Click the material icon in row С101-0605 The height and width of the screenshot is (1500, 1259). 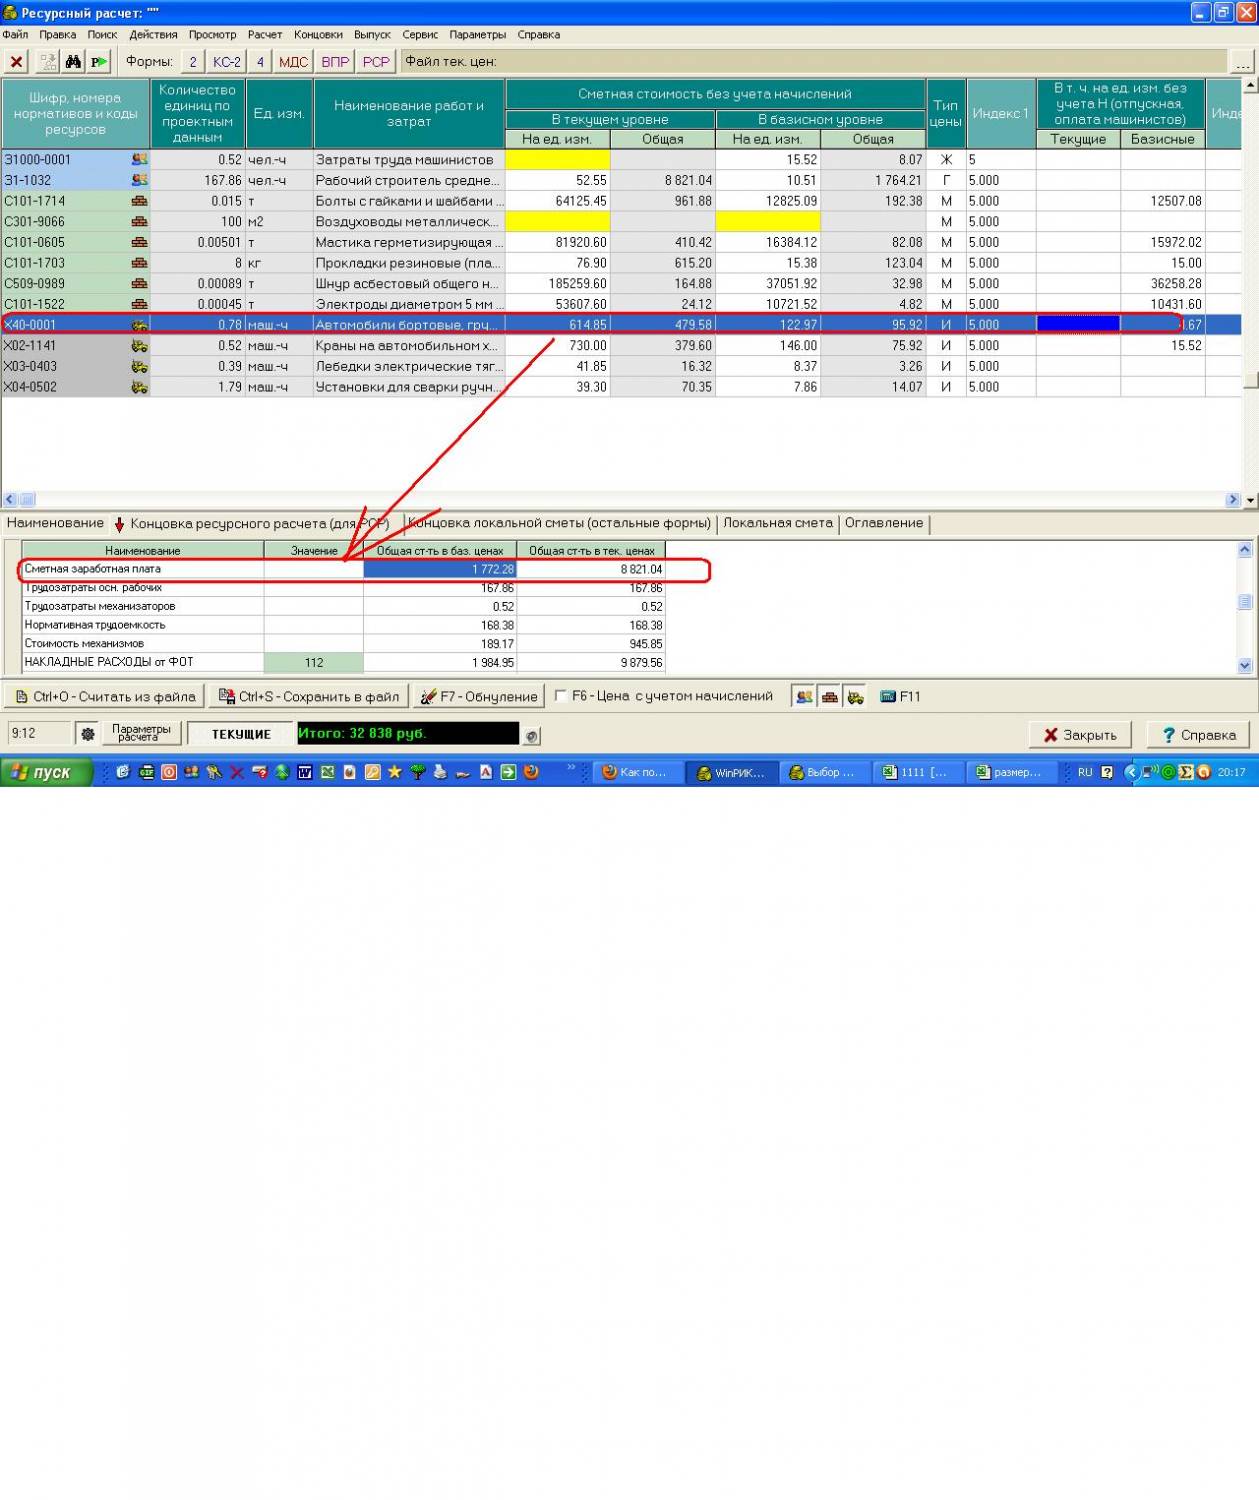(x=139, y=242)
